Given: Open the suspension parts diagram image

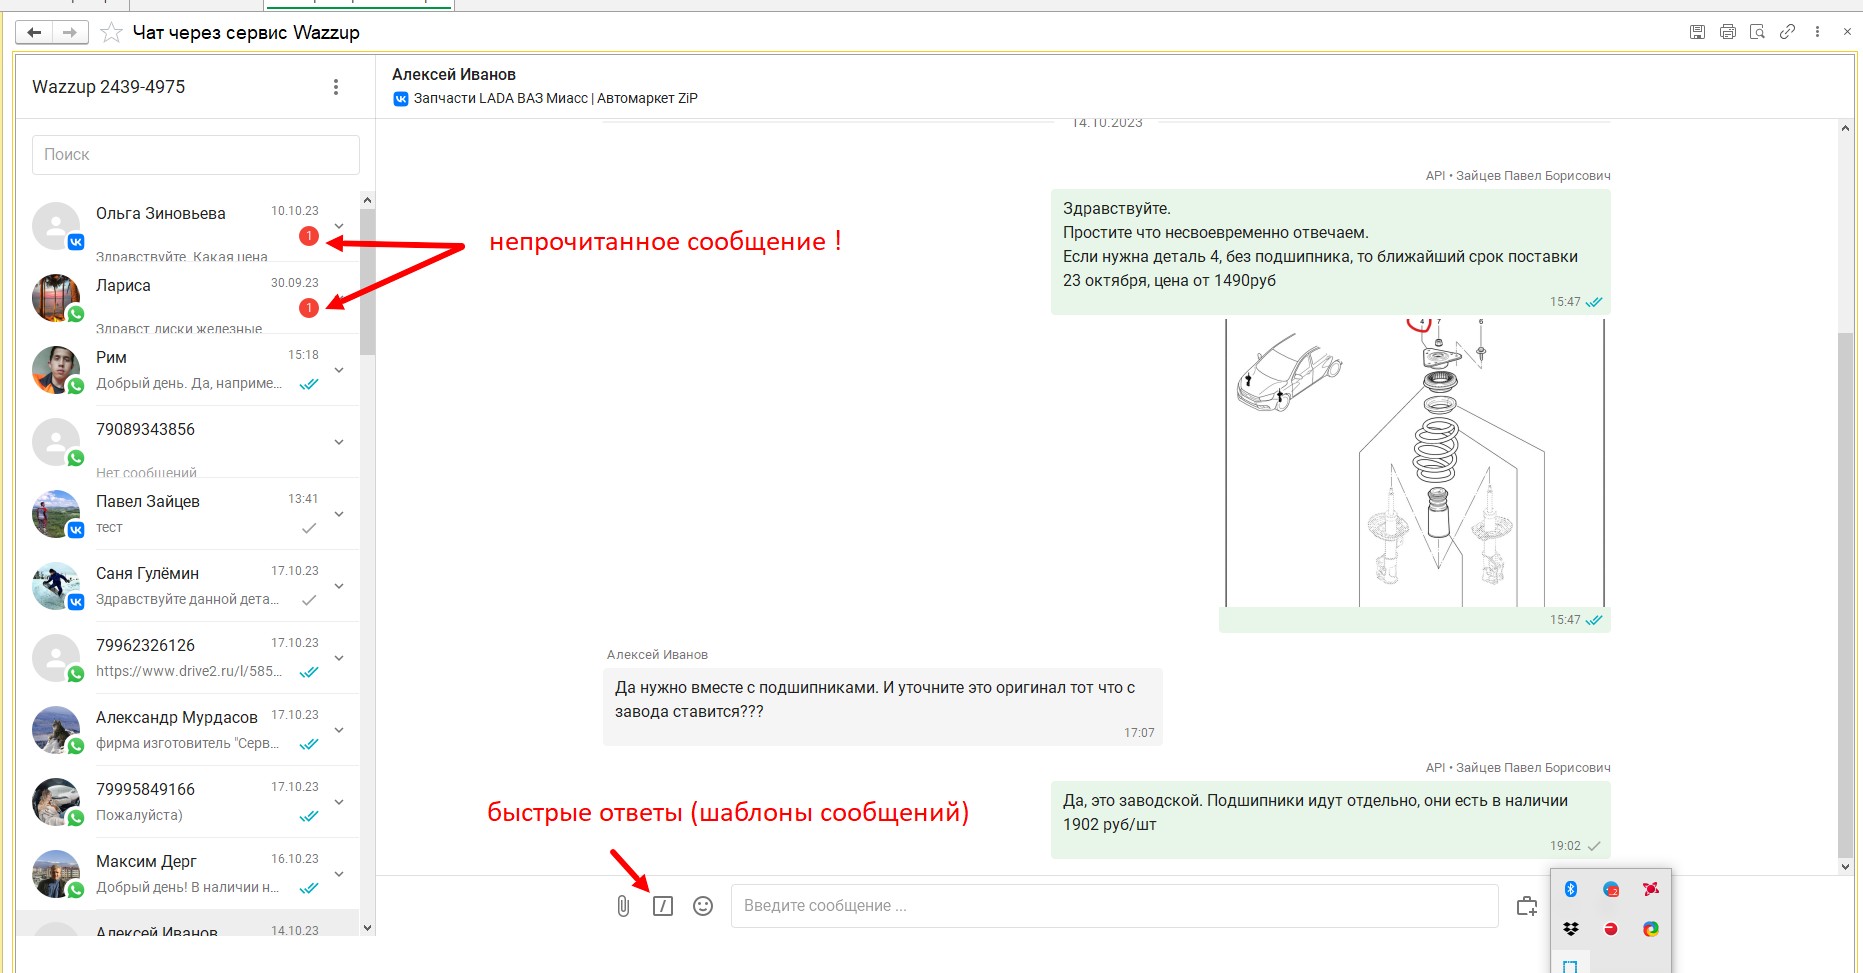Looking at the screenshot, I should (x=1414, y=463).
